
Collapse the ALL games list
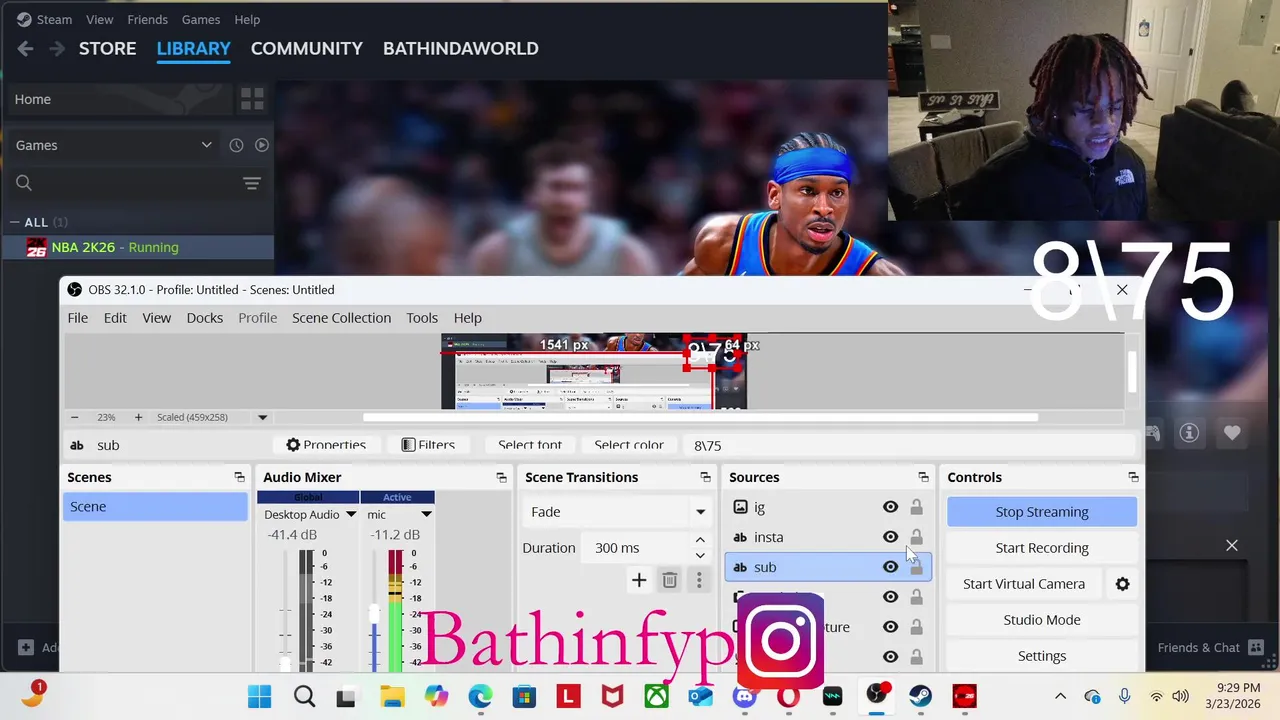[15, 222]
